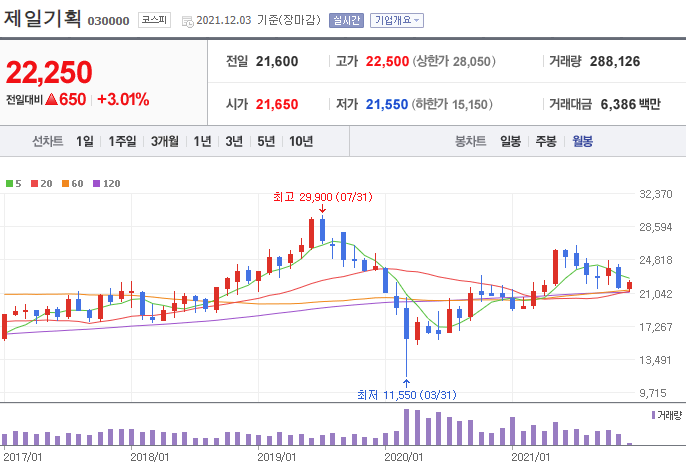686x467 pixels.
Task: Click the 최저 11,550 (03/31) label
Action: pos(406,395)
